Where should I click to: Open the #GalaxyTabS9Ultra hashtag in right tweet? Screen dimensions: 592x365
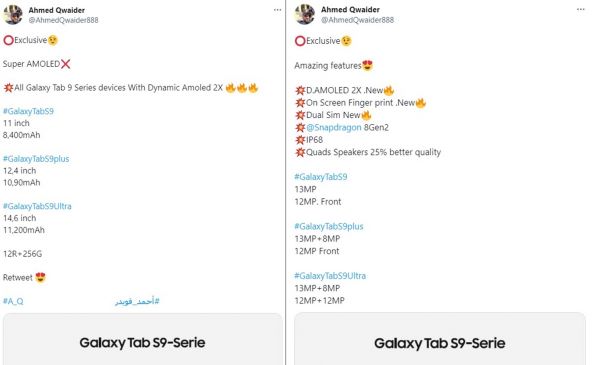pyautogui.click(x=330, y=276)
